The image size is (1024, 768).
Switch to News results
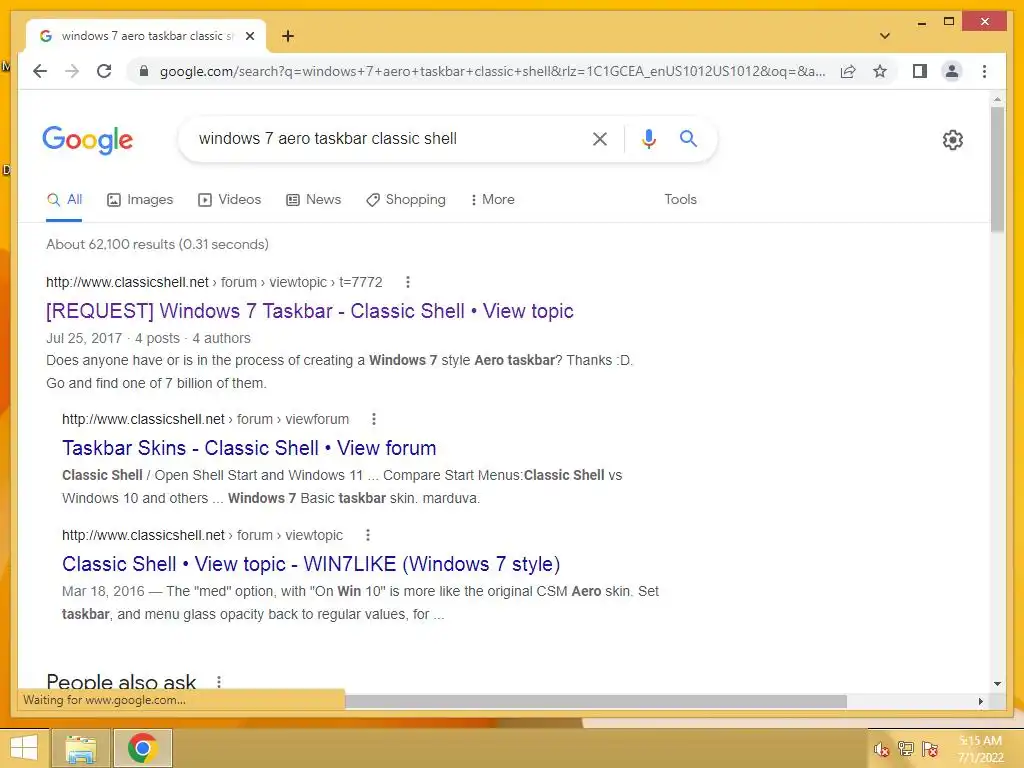pos(313,200)
